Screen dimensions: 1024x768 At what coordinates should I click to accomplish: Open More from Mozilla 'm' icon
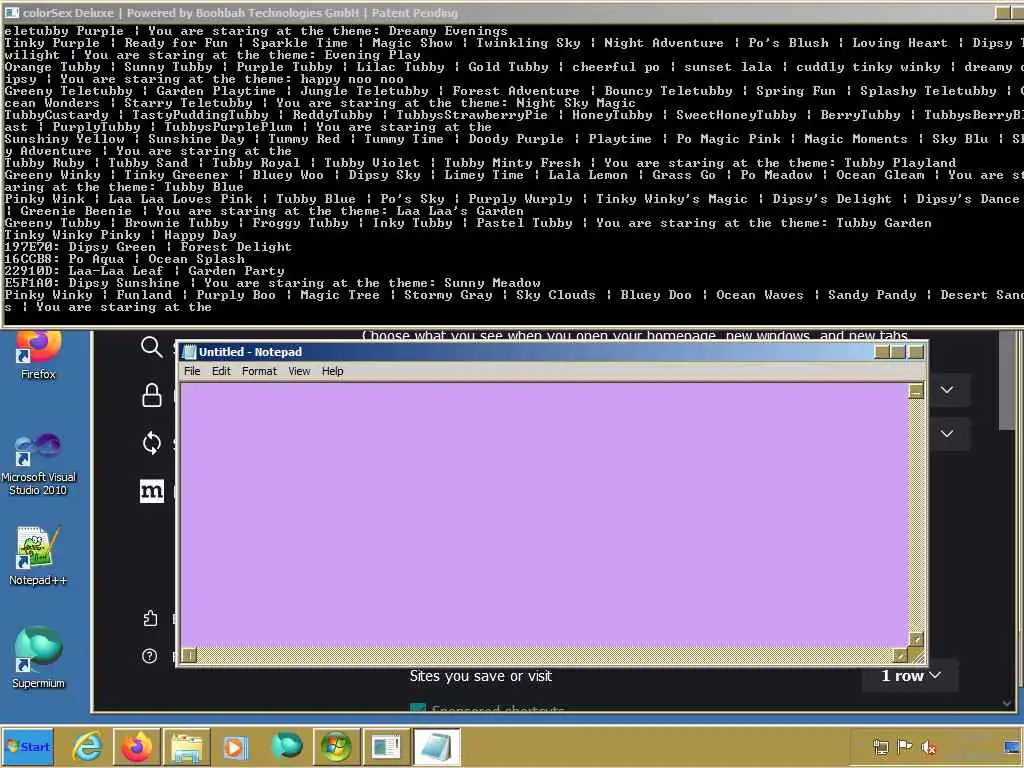coord(152,491)
